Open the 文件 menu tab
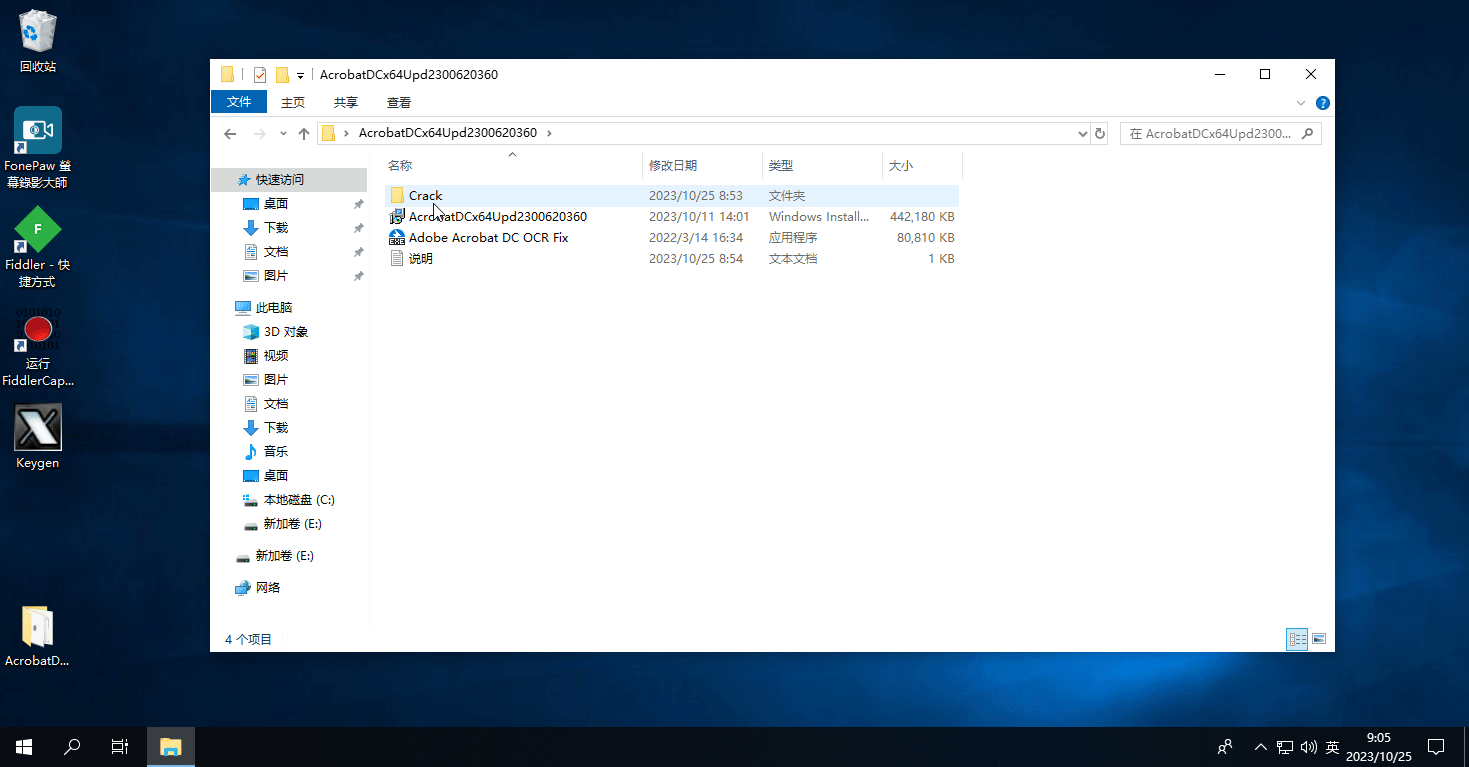Viewport: 1469px width, 767px height. coord(239,102)
